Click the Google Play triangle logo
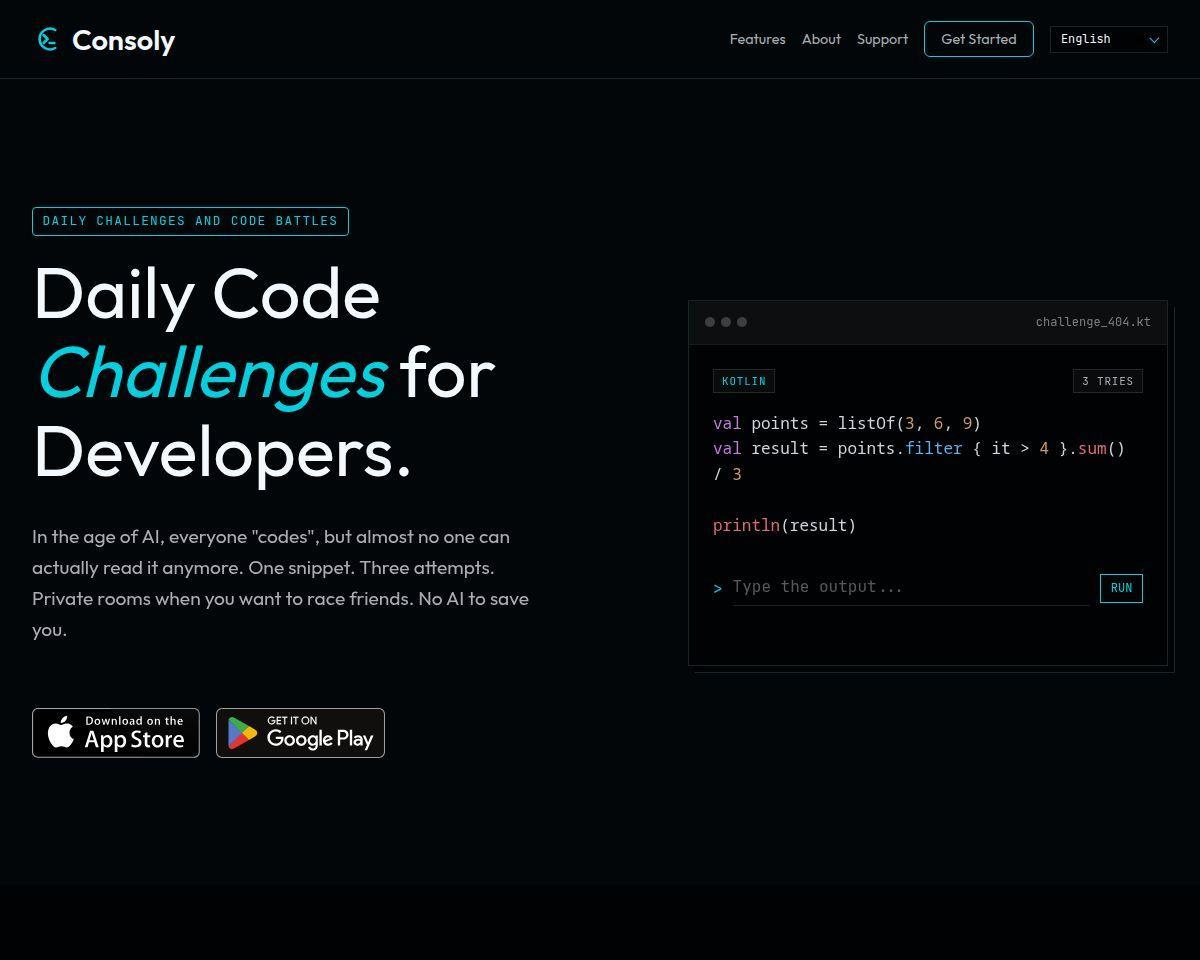Screen dimensions: 1200x960 [x=242, y=733]
